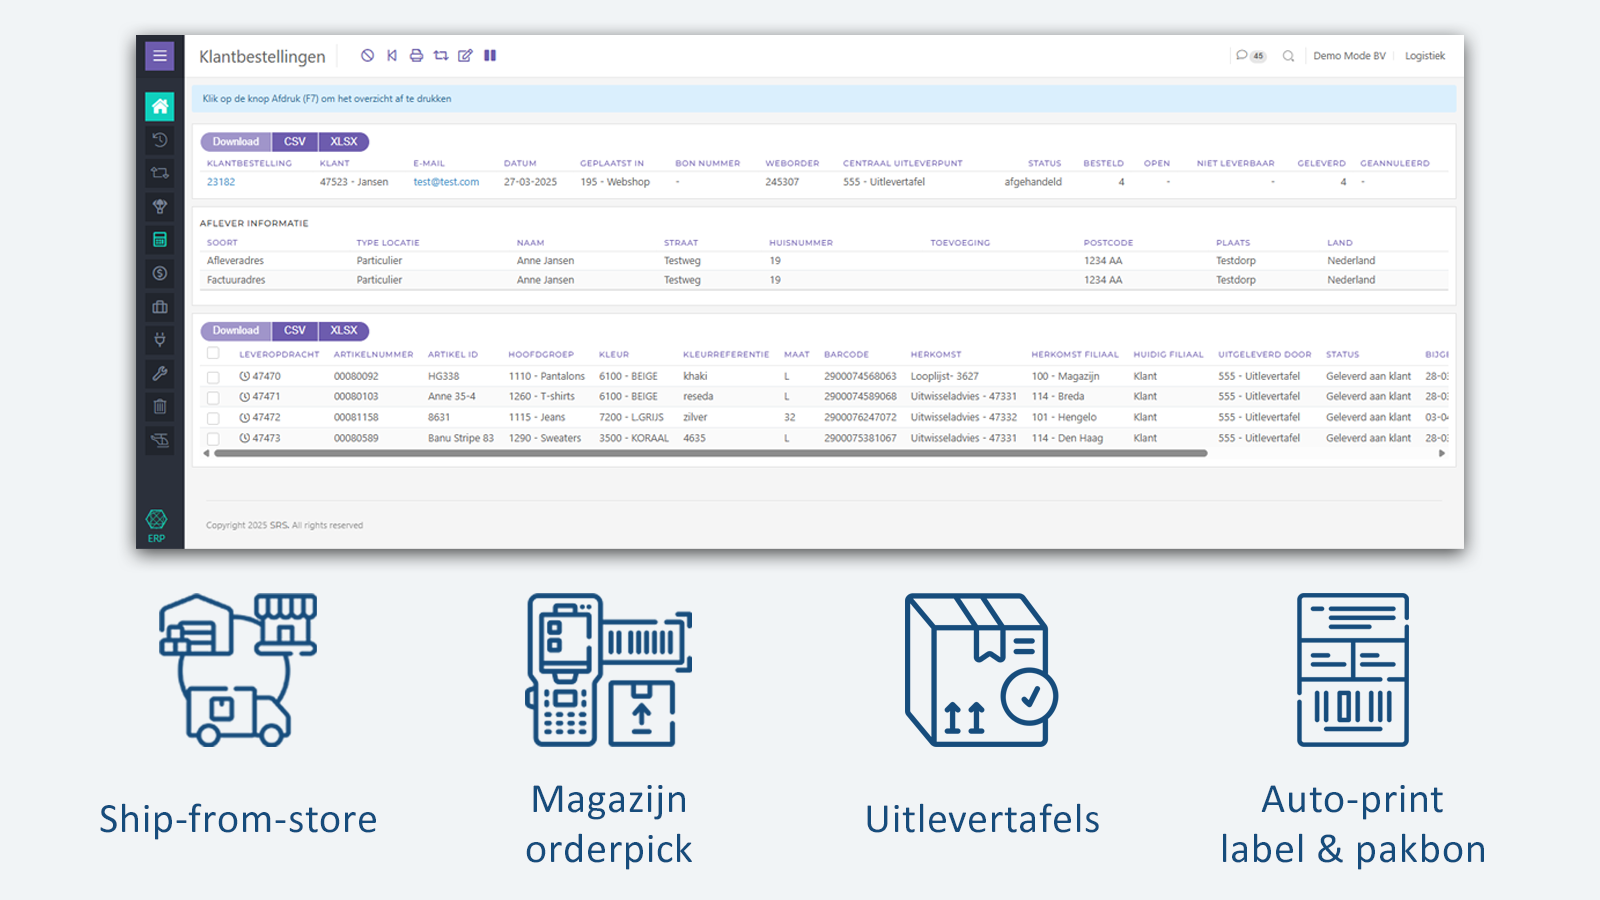The width and height of the screenshot is (1600, 900).
Task: Click the edit pencil toolbar icon
Action: (x=465, y=56)
